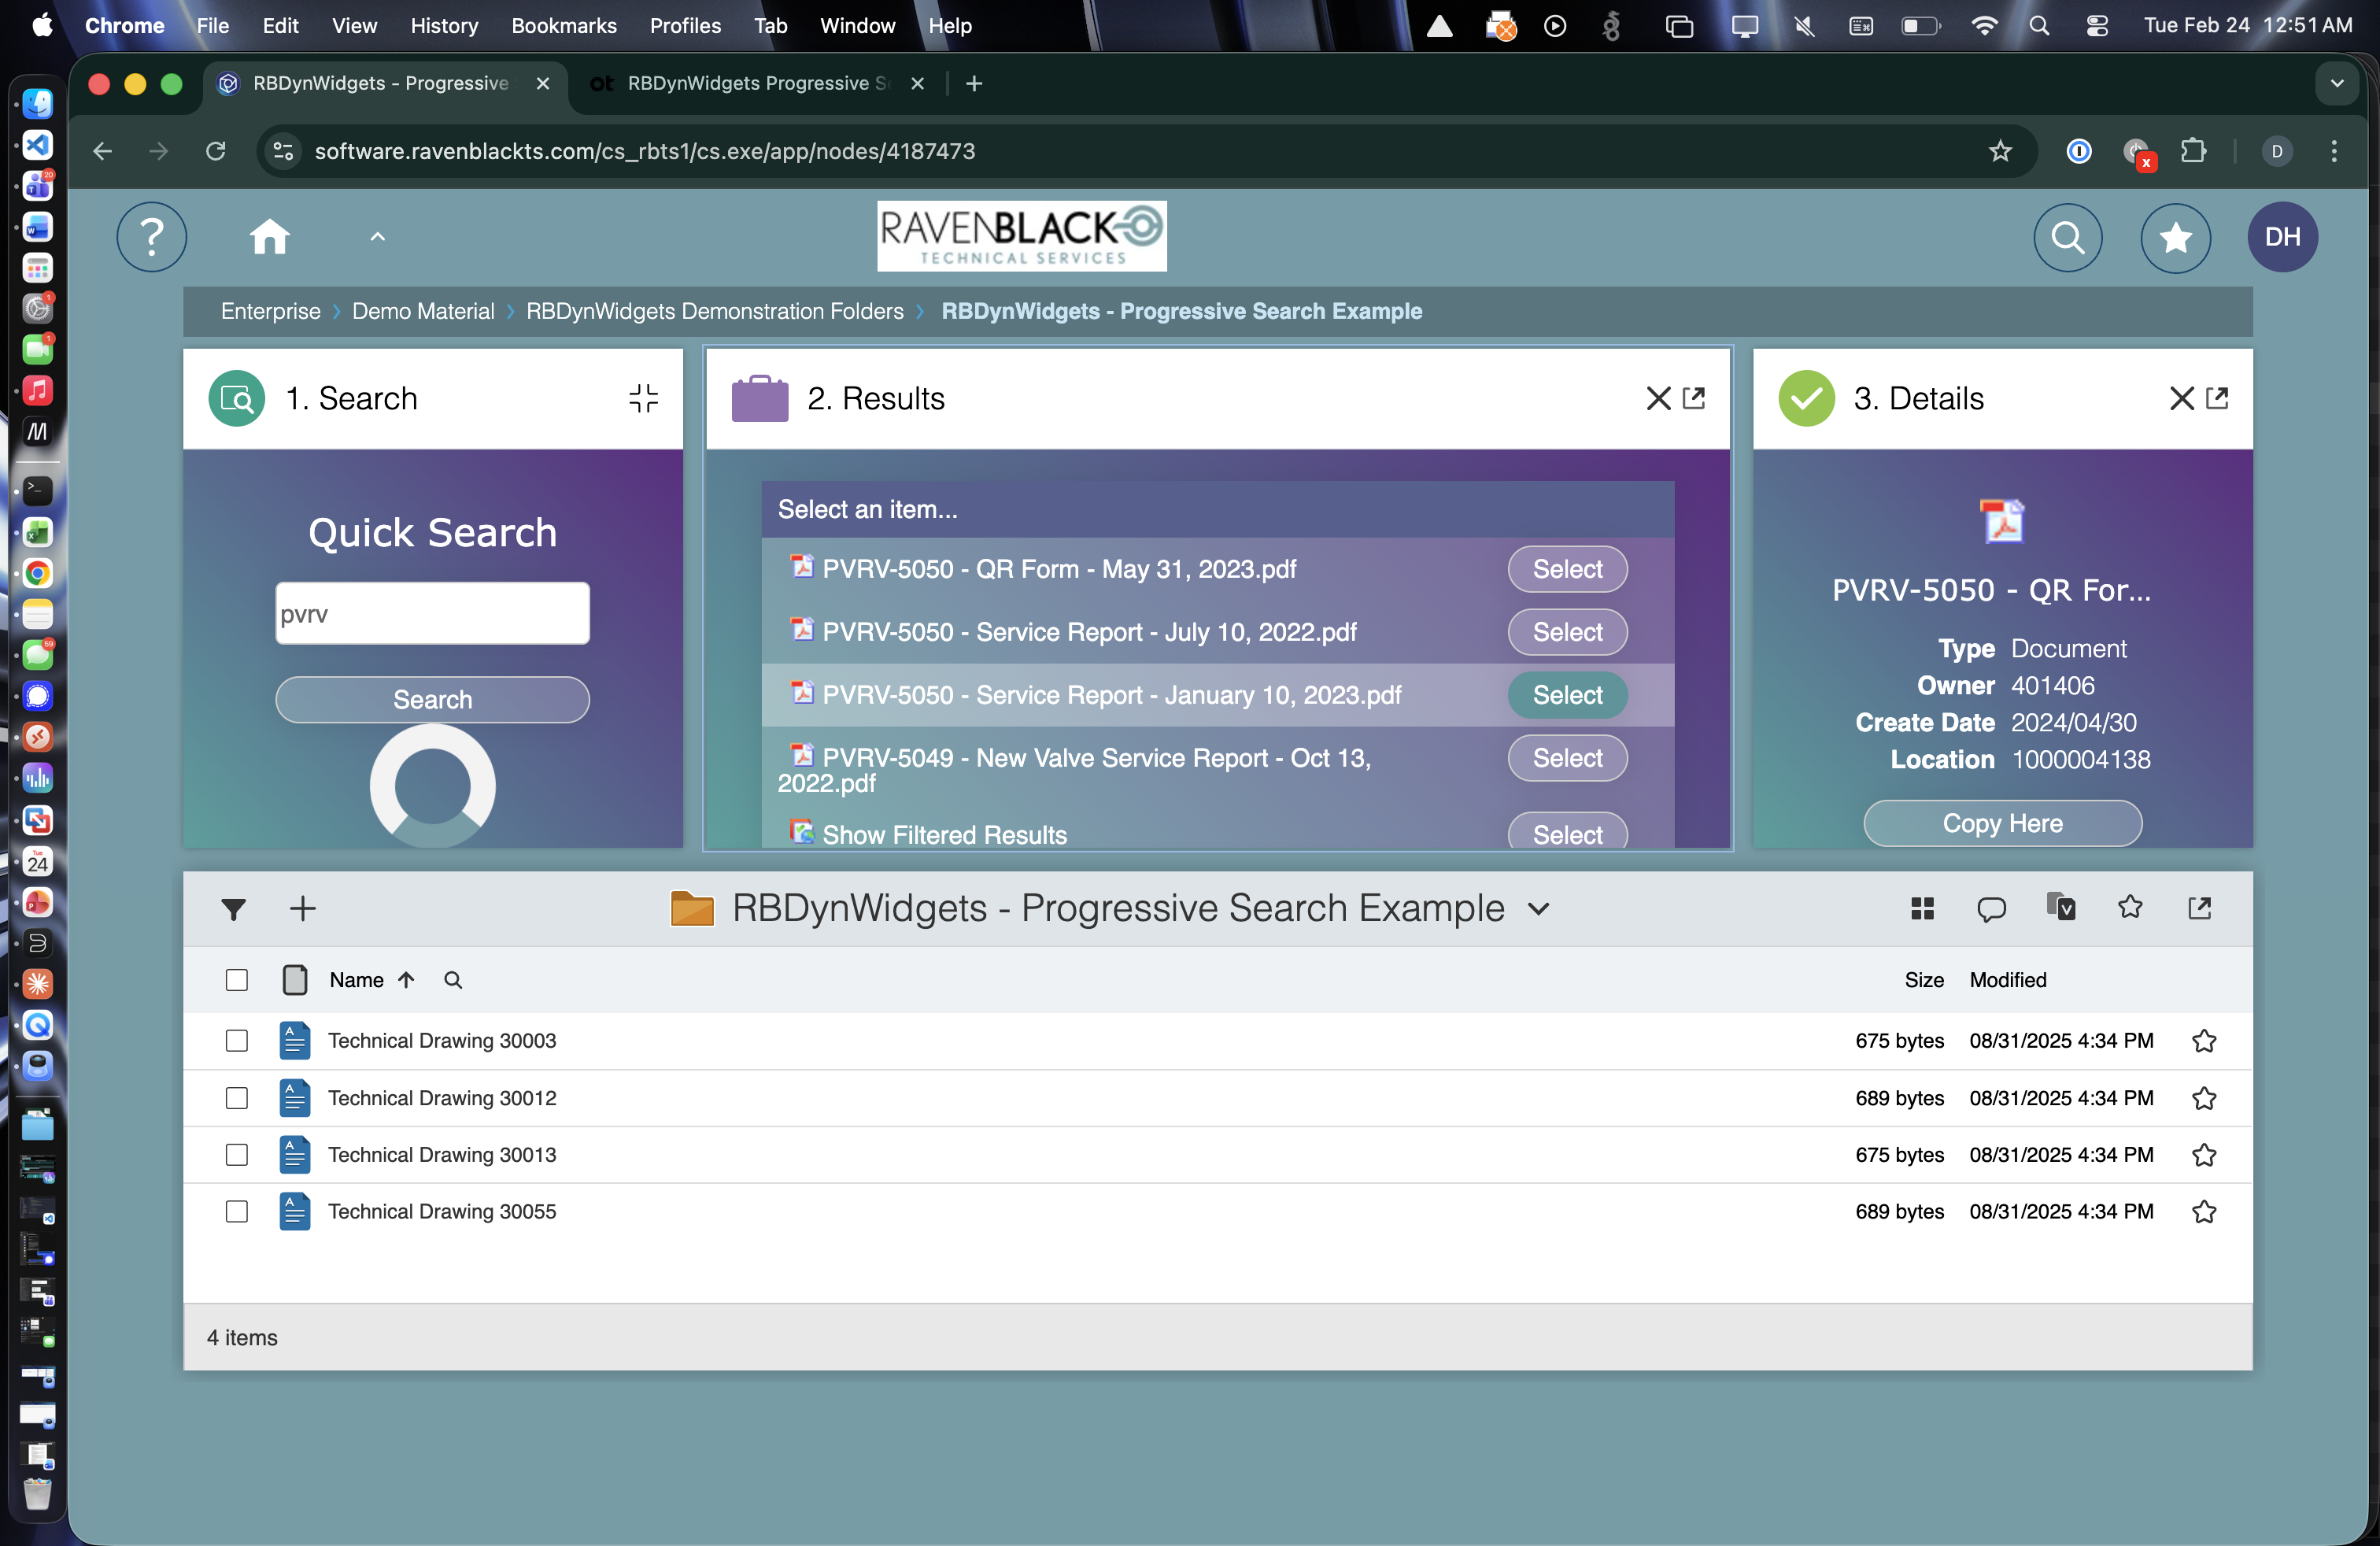Viewport: 2380px width, 1546px height.
Task: Open the tab search chevron in Chrome
Action: (x=2337, y=84)
